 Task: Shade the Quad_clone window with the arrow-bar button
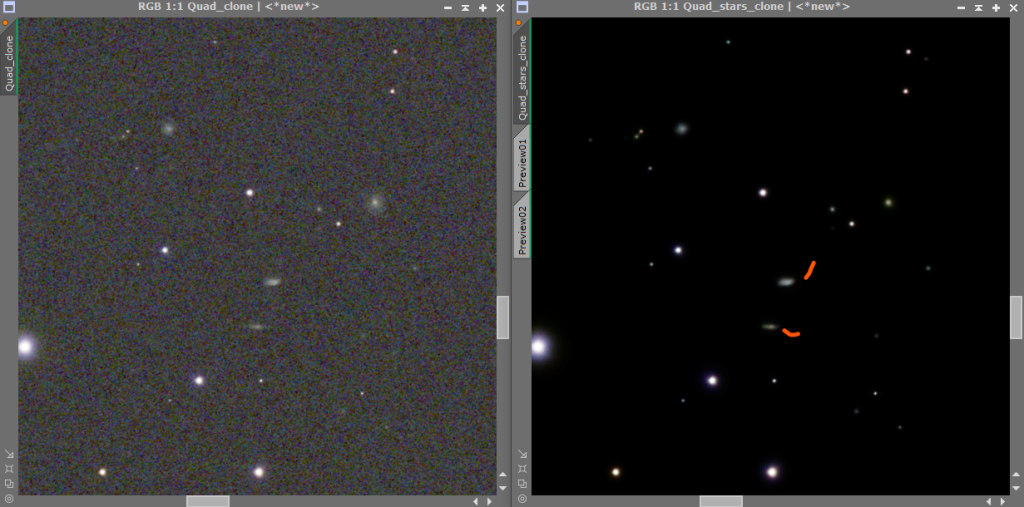point(465,8)
